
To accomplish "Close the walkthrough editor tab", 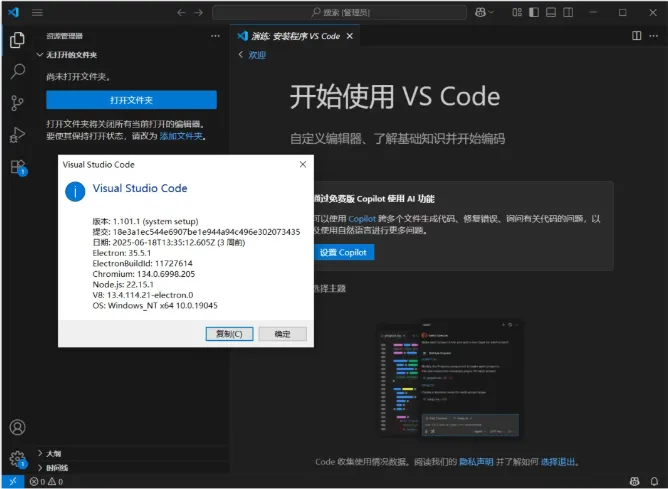I will 350,36.
